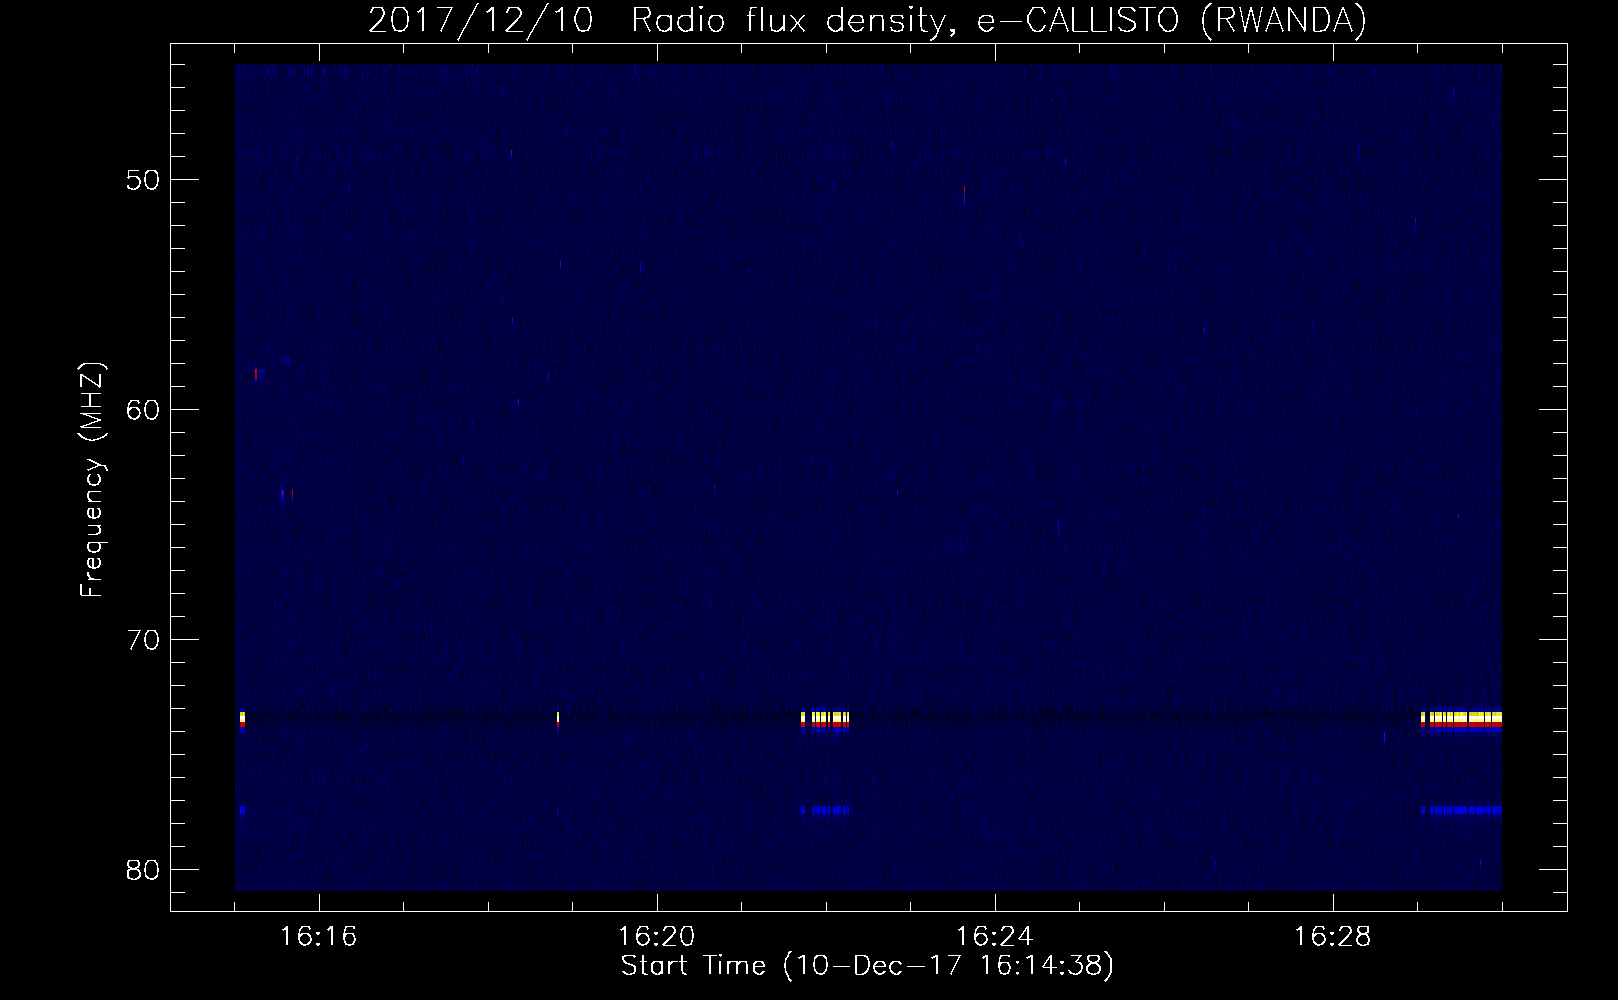1618x1000 pixels.
Task: Click the bright yellow burst after 16:29 at 73 MHz
Action: point(1461,719)
